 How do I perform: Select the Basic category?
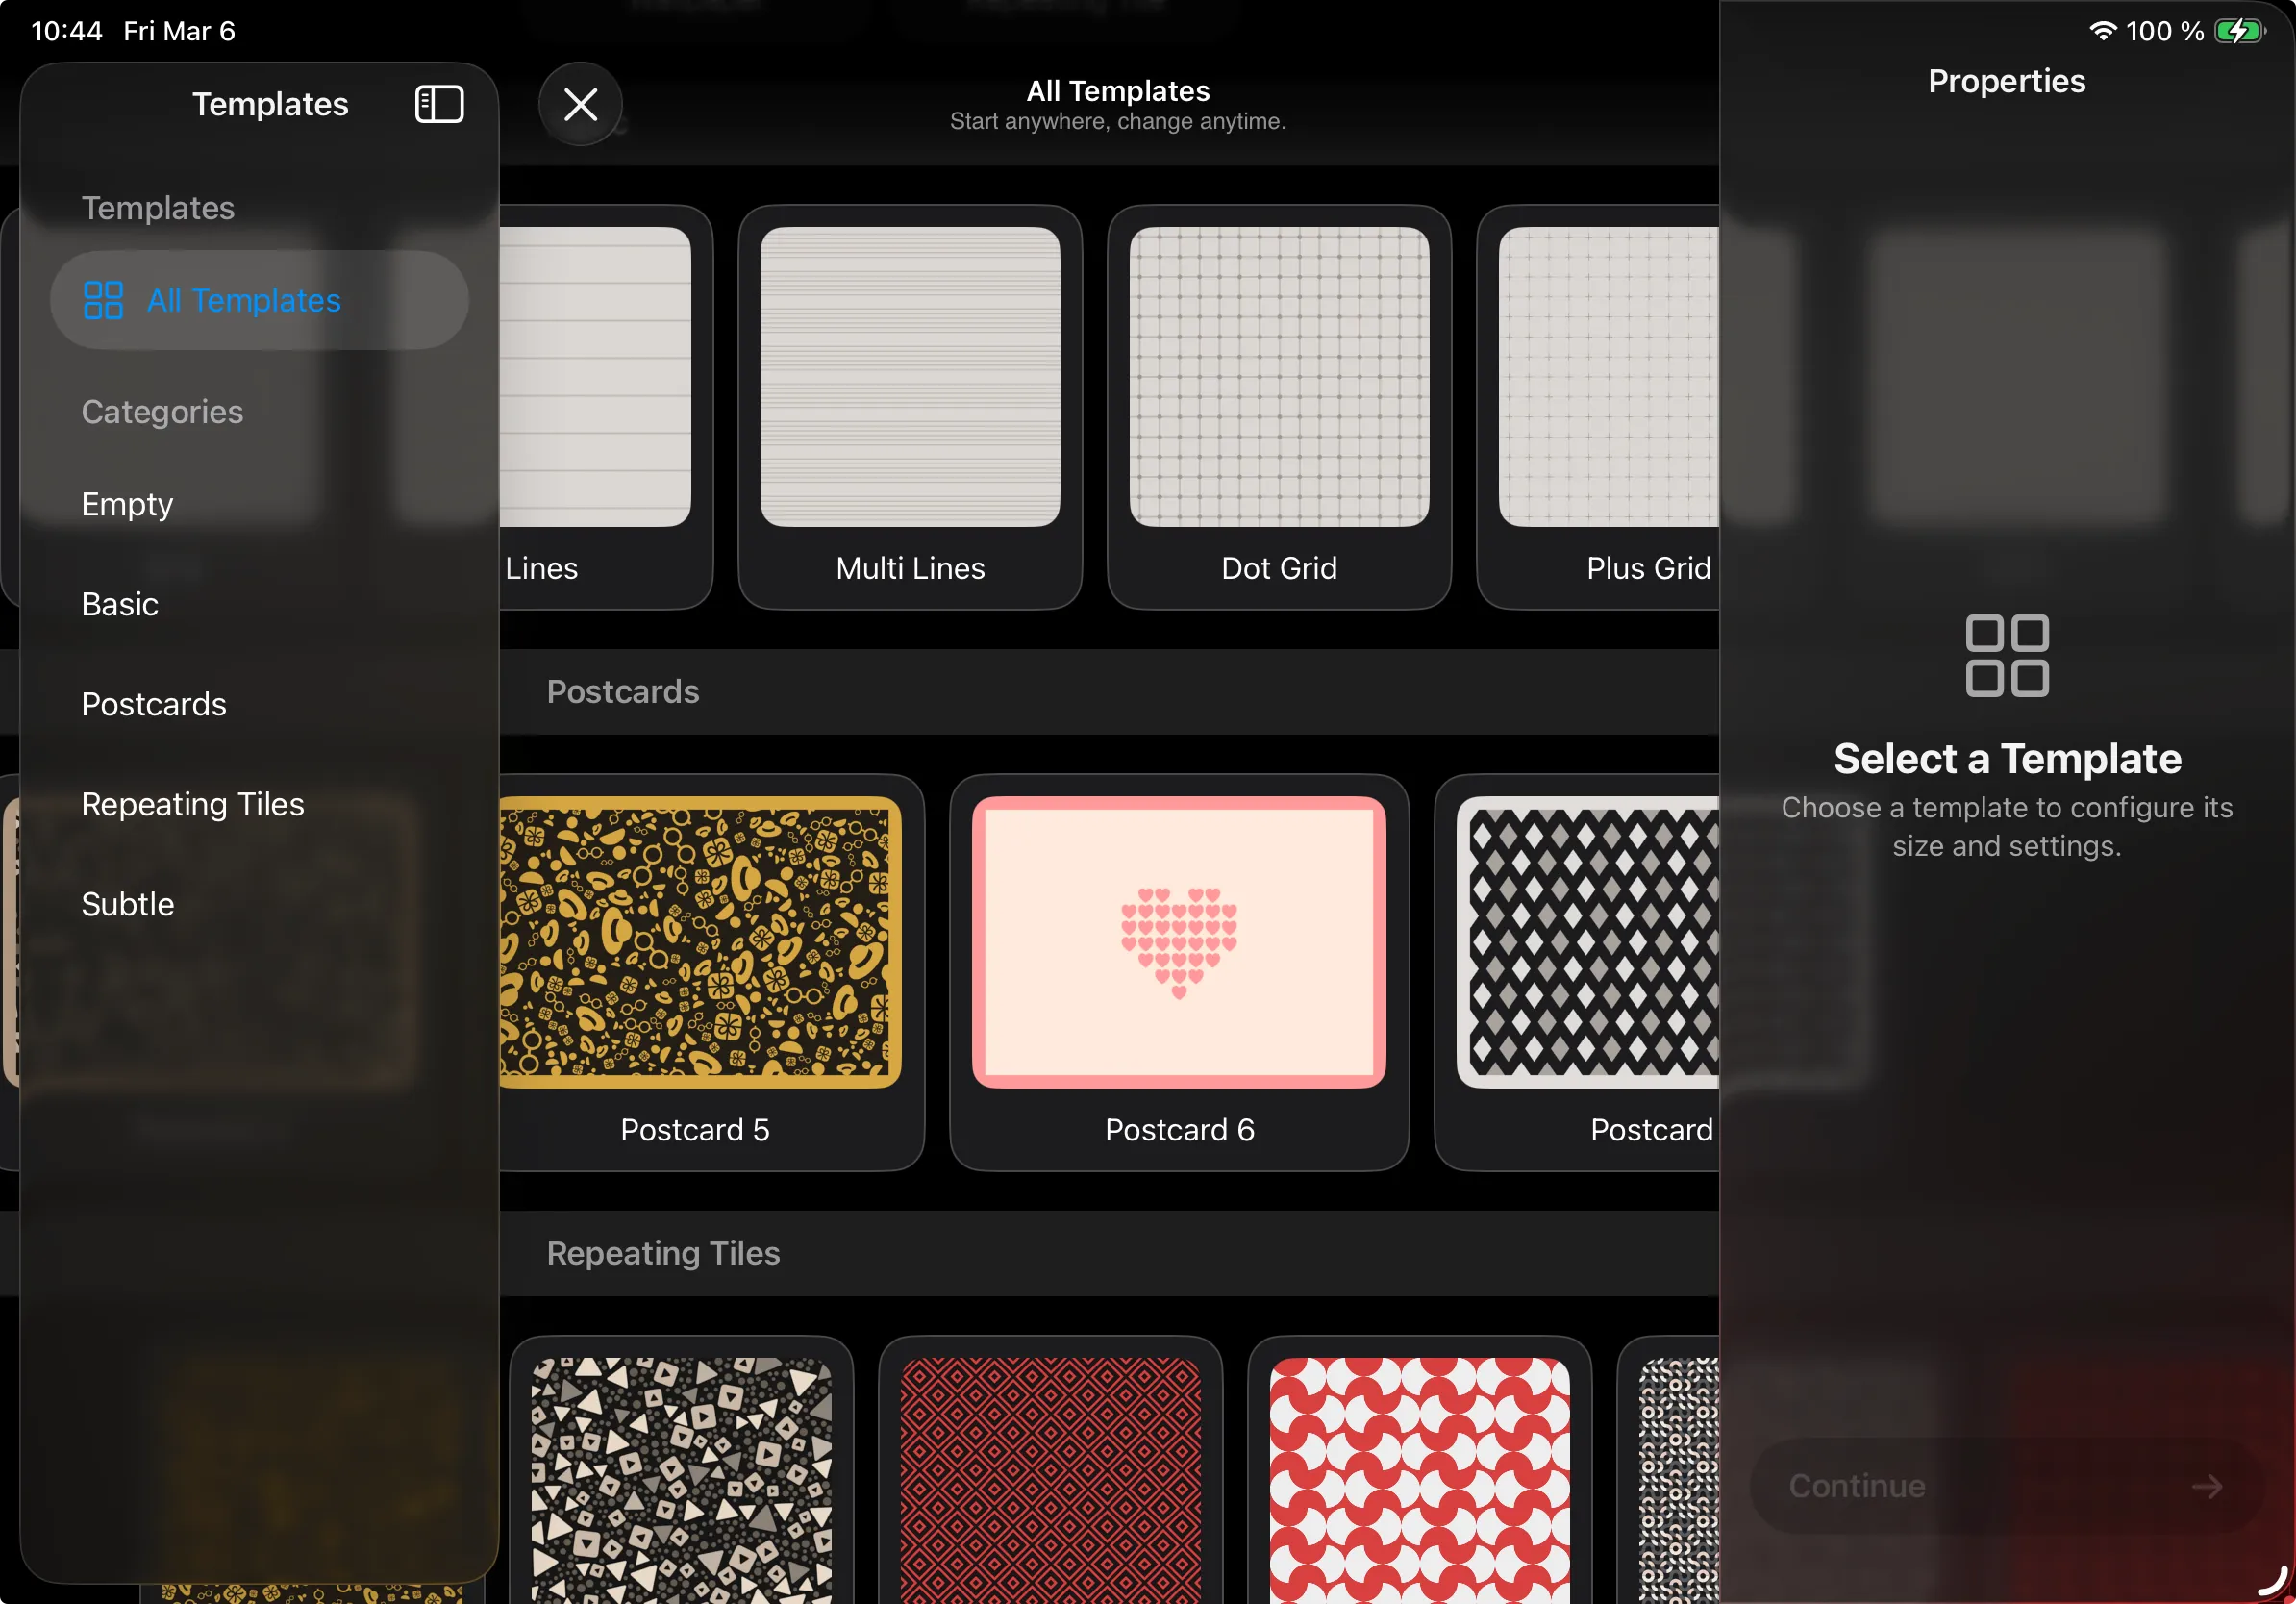pos(119,604)
